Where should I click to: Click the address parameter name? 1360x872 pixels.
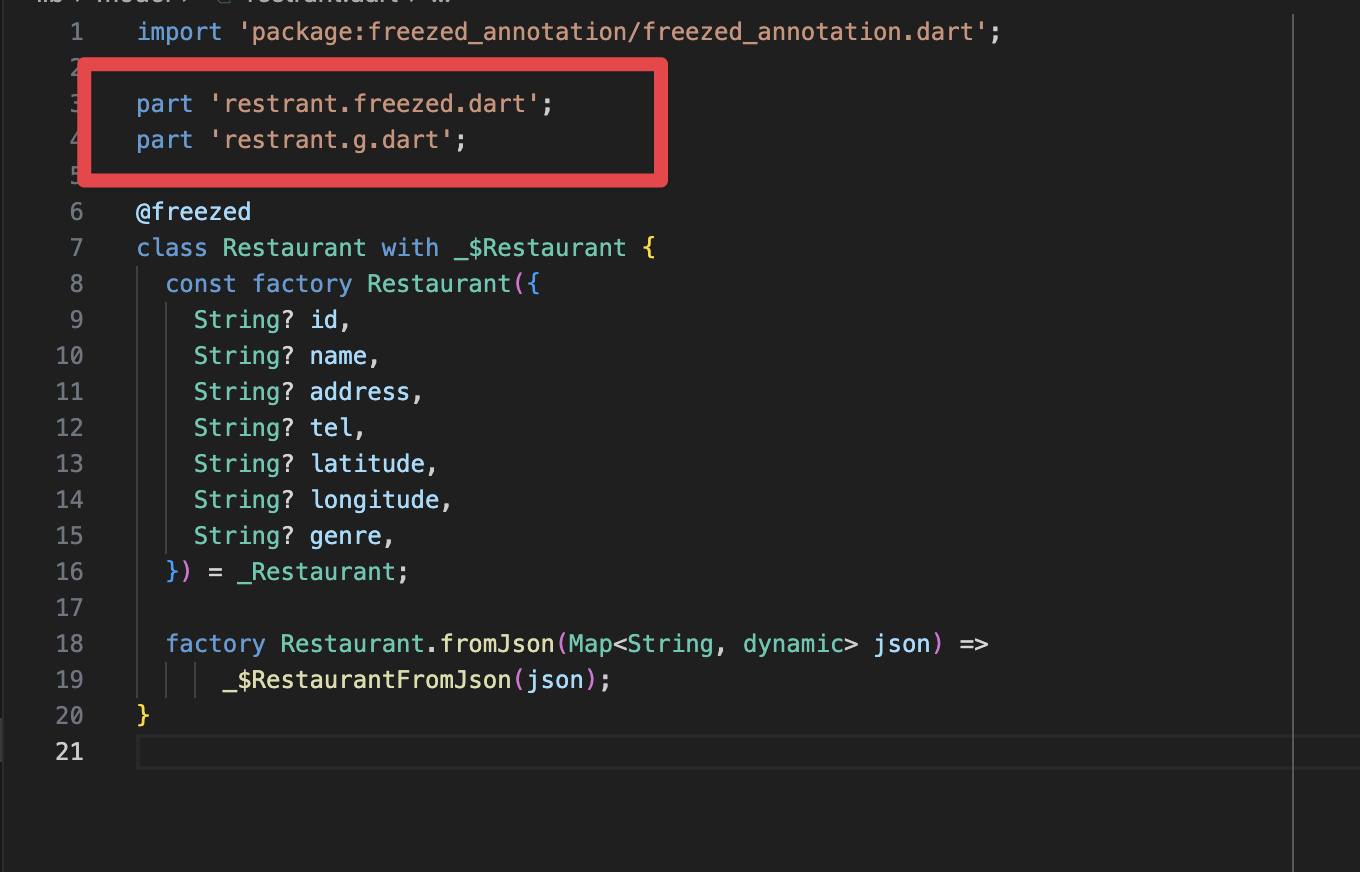click(x=360, y=392)
